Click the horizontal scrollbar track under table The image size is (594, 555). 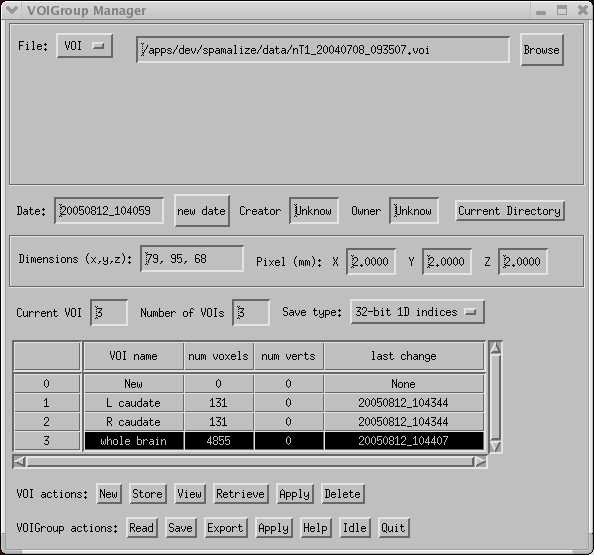(x=250, y=462)
